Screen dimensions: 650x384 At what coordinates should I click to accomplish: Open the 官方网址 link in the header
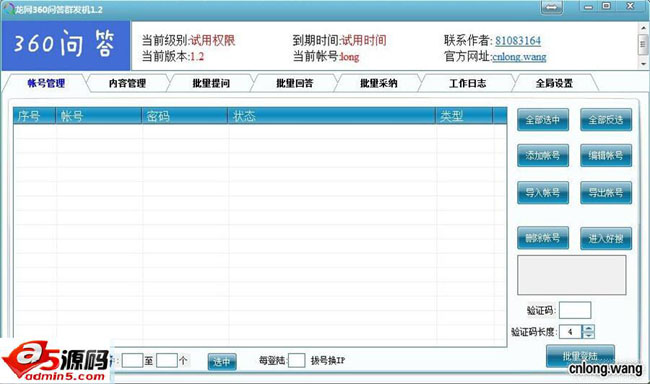[519, 57]
